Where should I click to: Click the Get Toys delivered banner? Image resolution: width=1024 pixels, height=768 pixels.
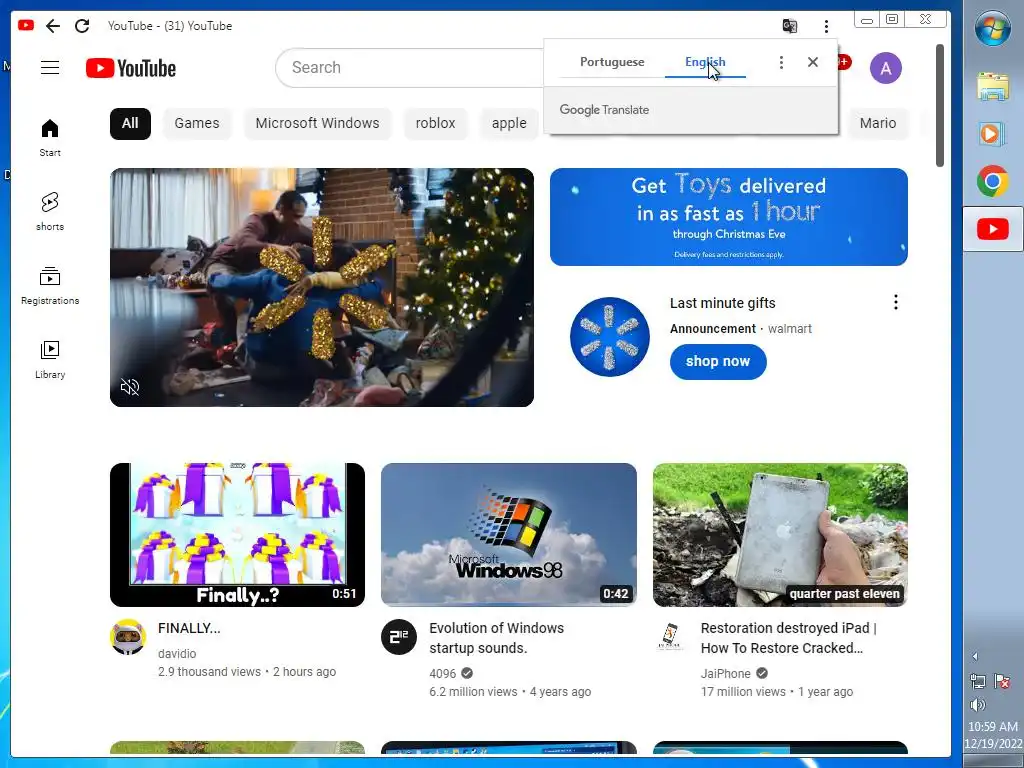[x=729, y=217]
